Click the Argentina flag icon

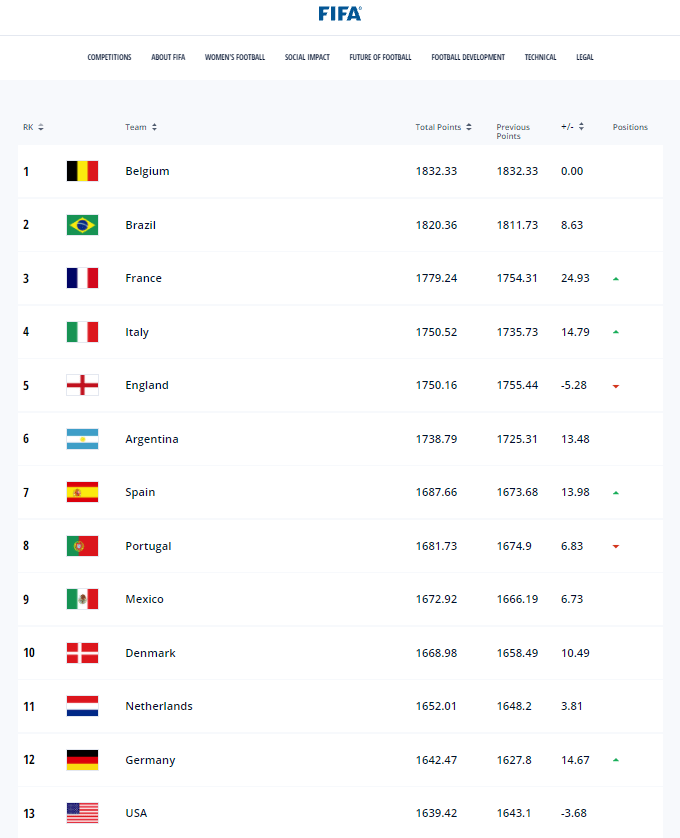coord(82,439)
